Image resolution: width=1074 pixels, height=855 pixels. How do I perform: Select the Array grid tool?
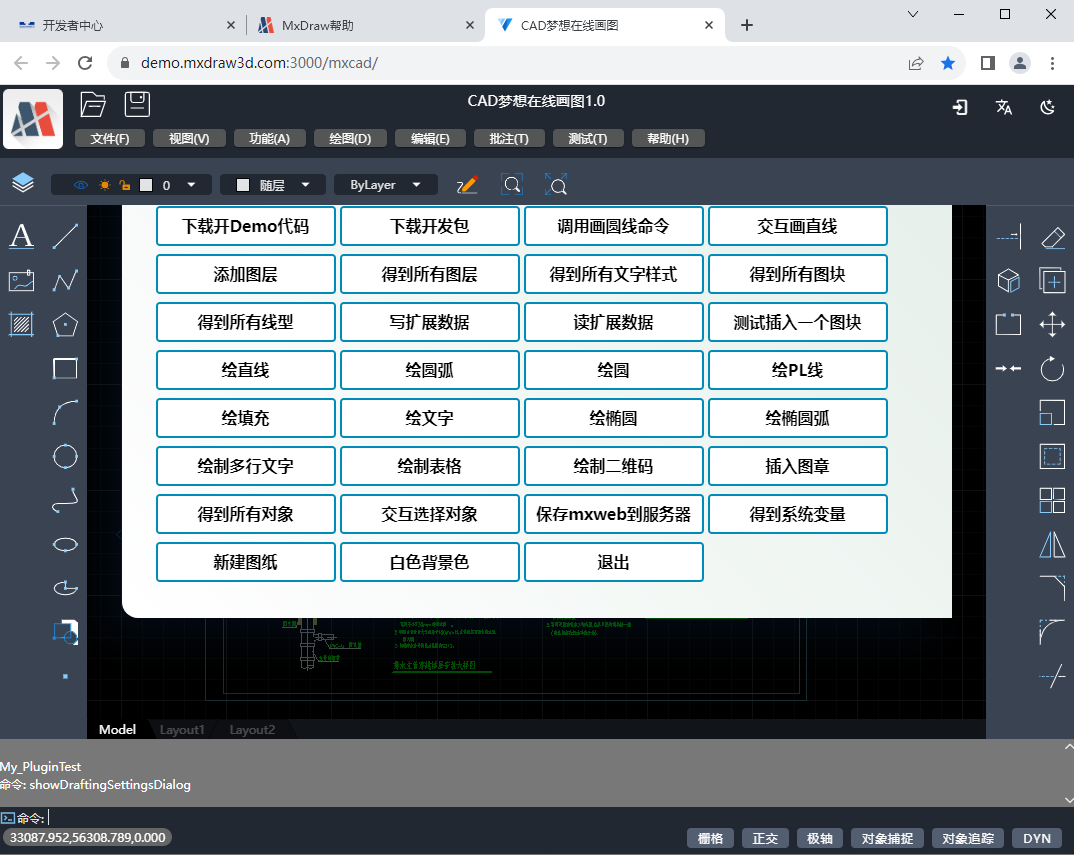(x=1052, y=500)
